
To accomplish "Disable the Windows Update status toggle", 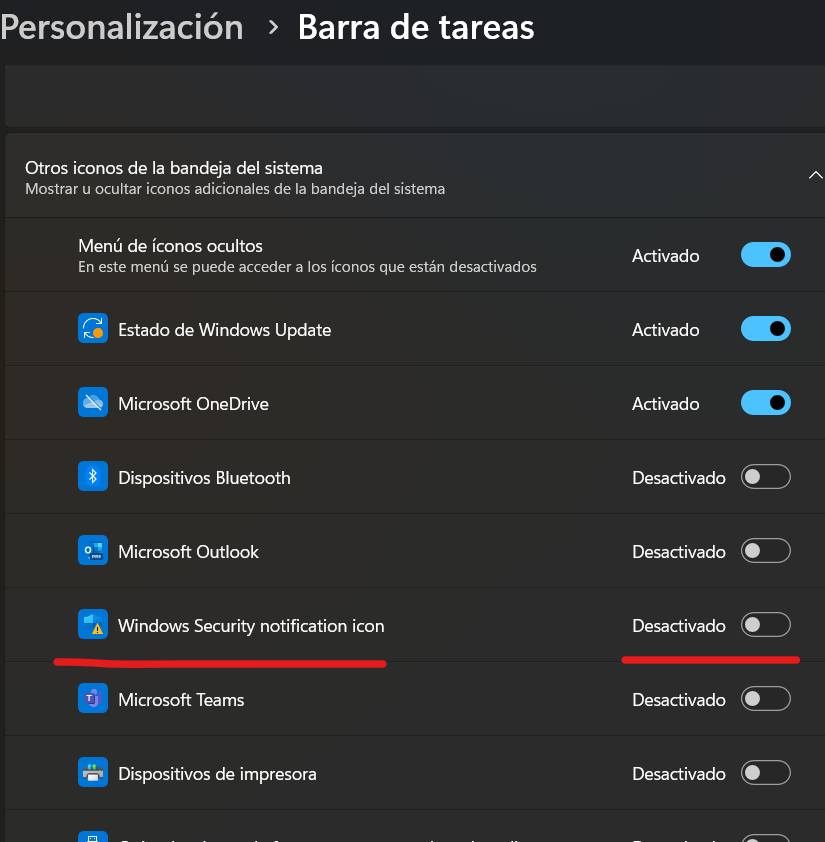I will point(765,329).
